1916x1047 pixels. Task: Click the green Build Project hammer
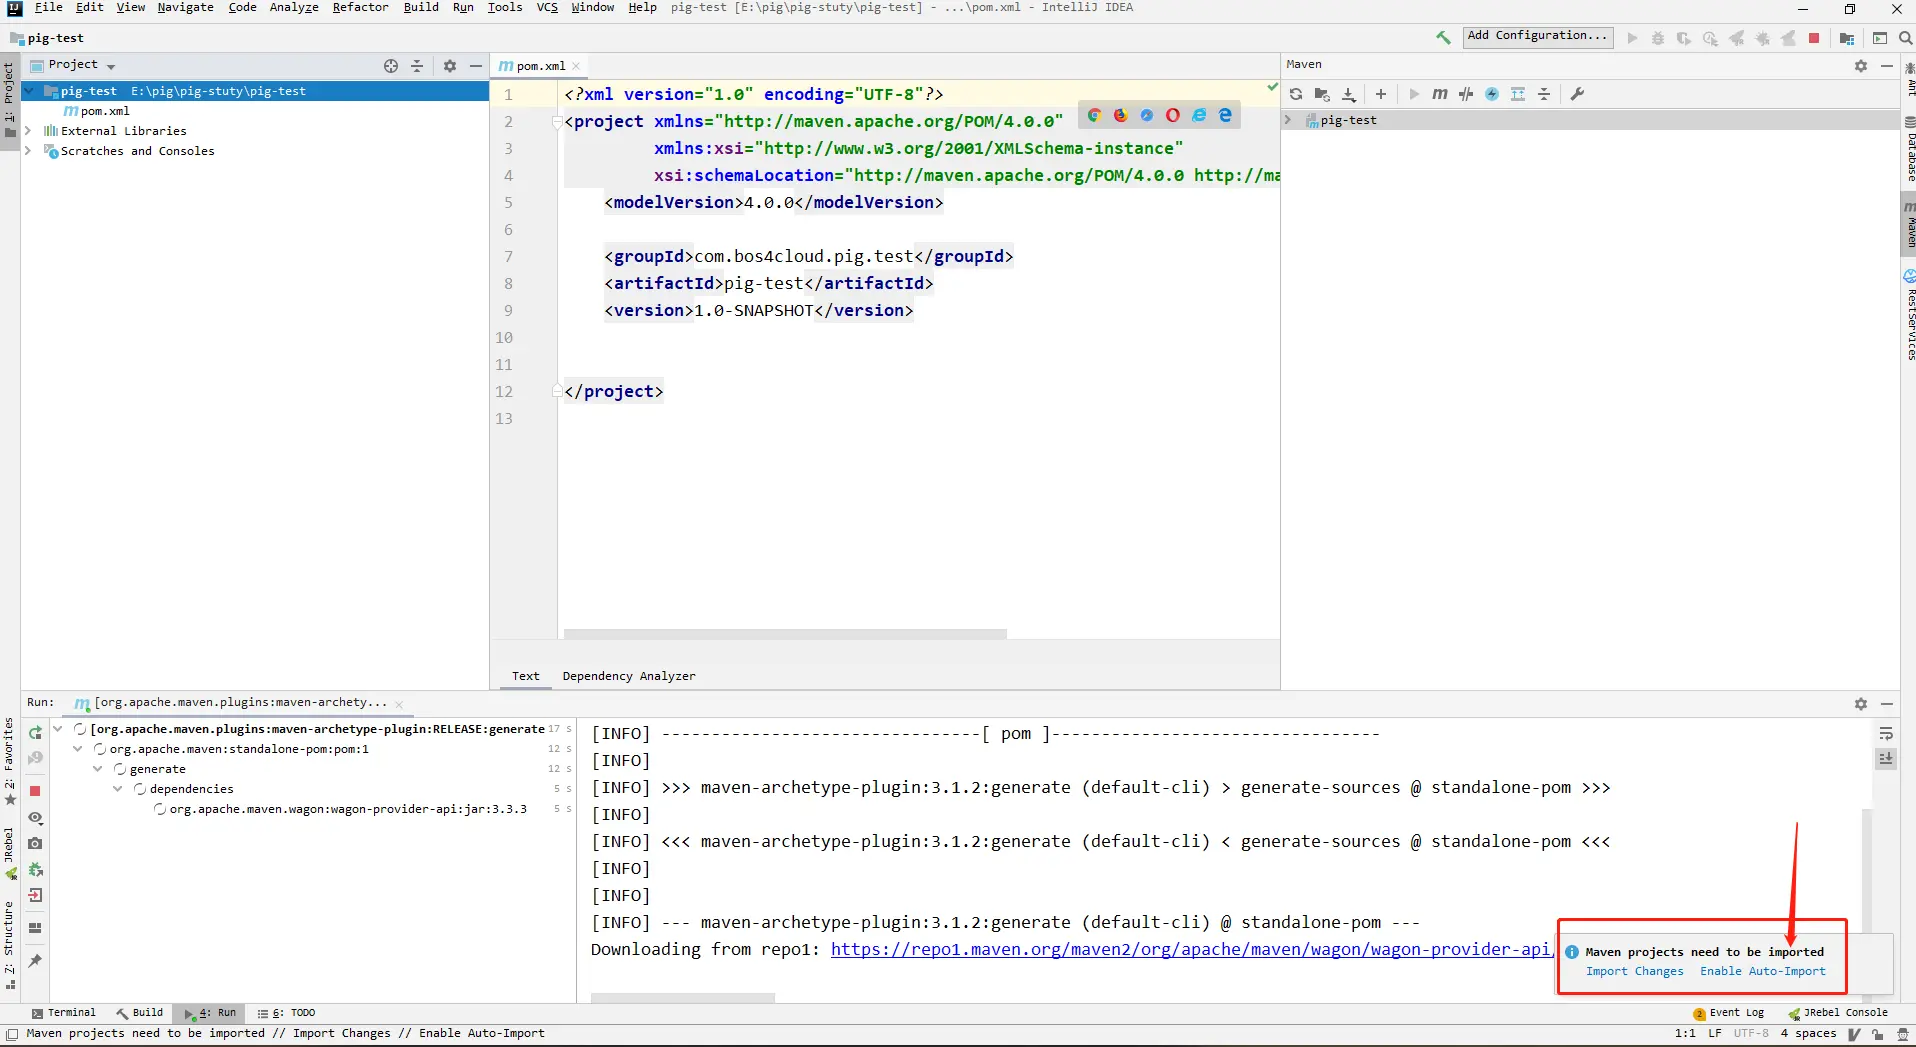1443,38
